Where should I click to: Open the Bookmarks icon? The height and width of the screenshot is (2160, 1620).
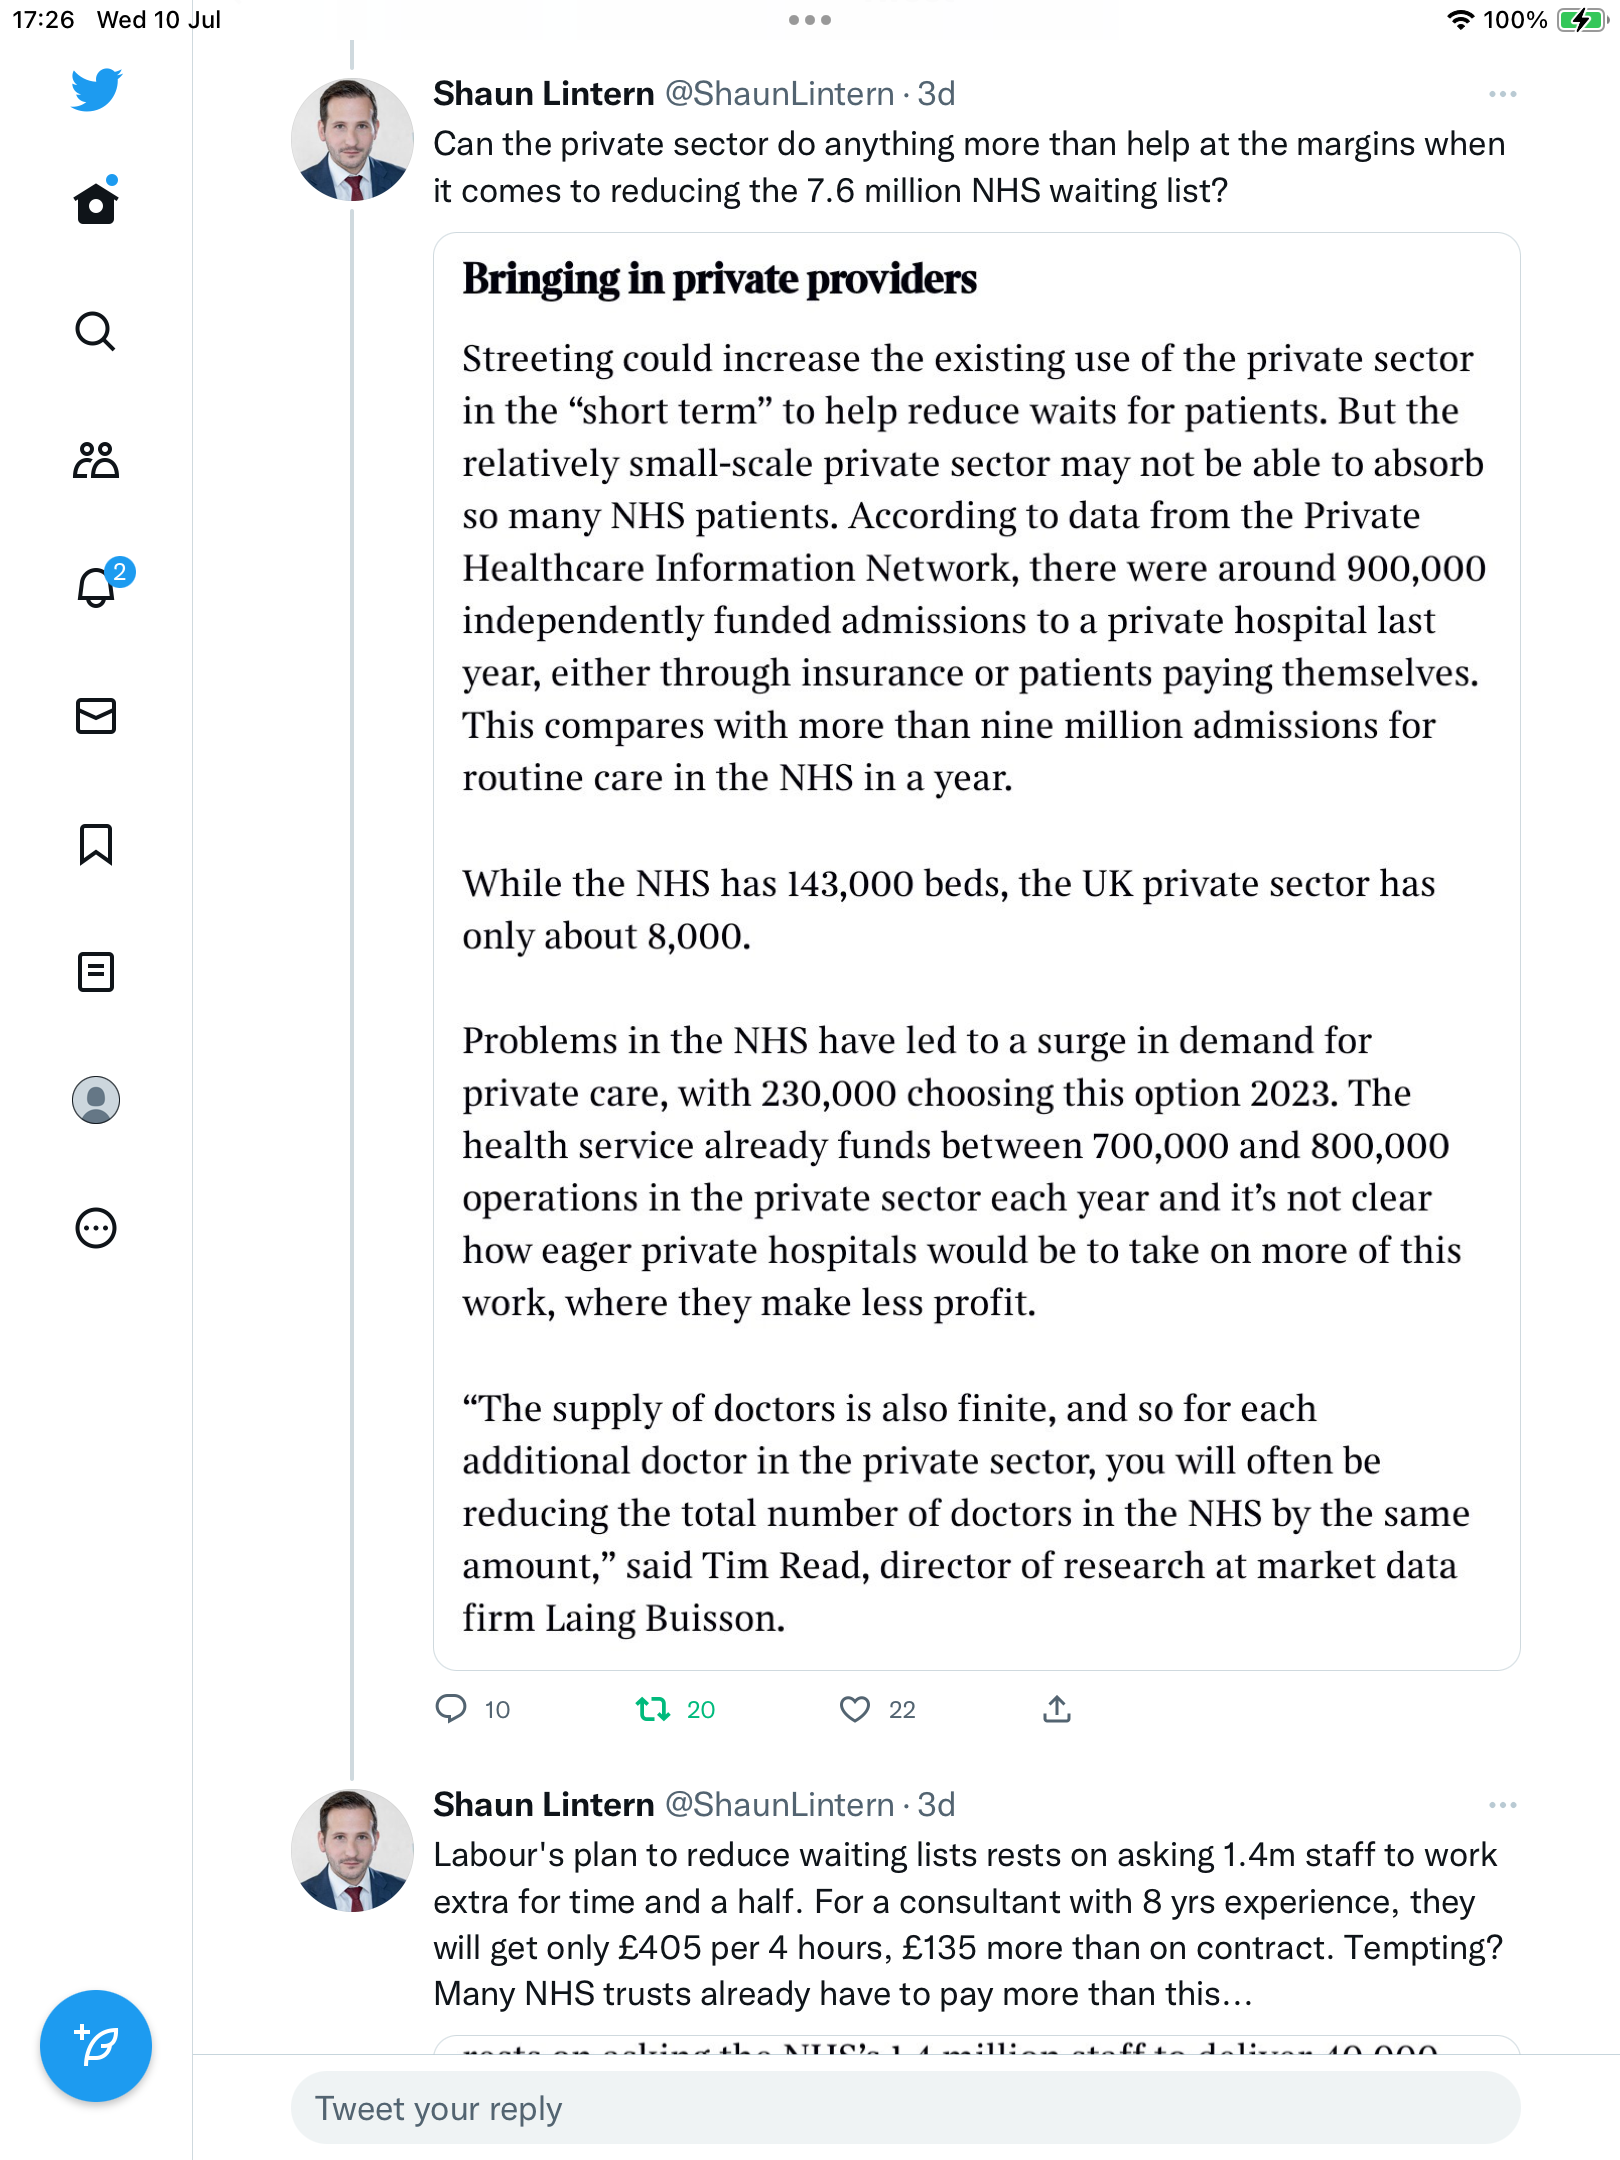[x=96, y=844]
